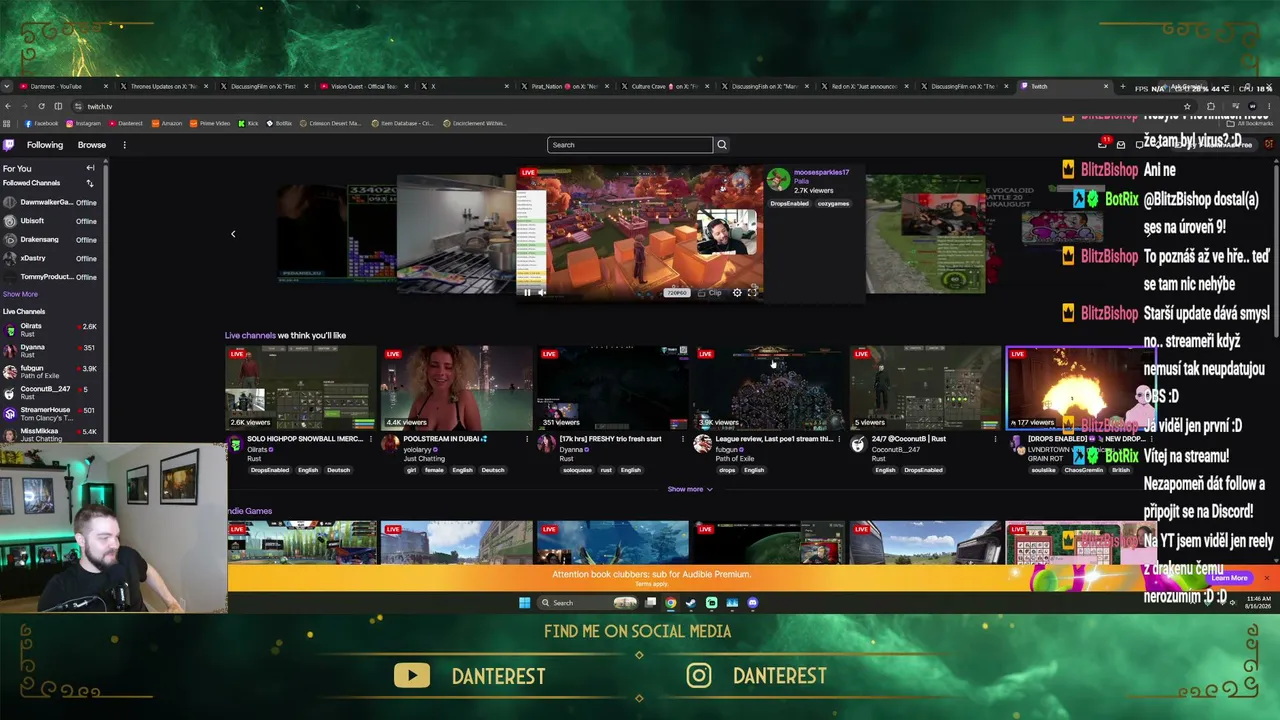This screenshot has height=720, width=1280.
Task: Open the Twitch whispers envelope icon
Action: (1121, 145)
